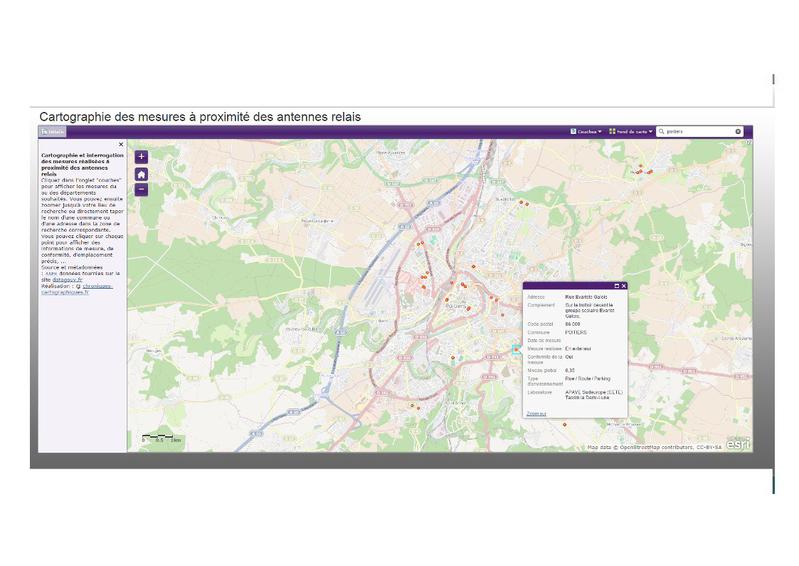The image size is (799, 566).
Task: Open the Fond de carte basemap dropdown
Action: pos(631,131)
